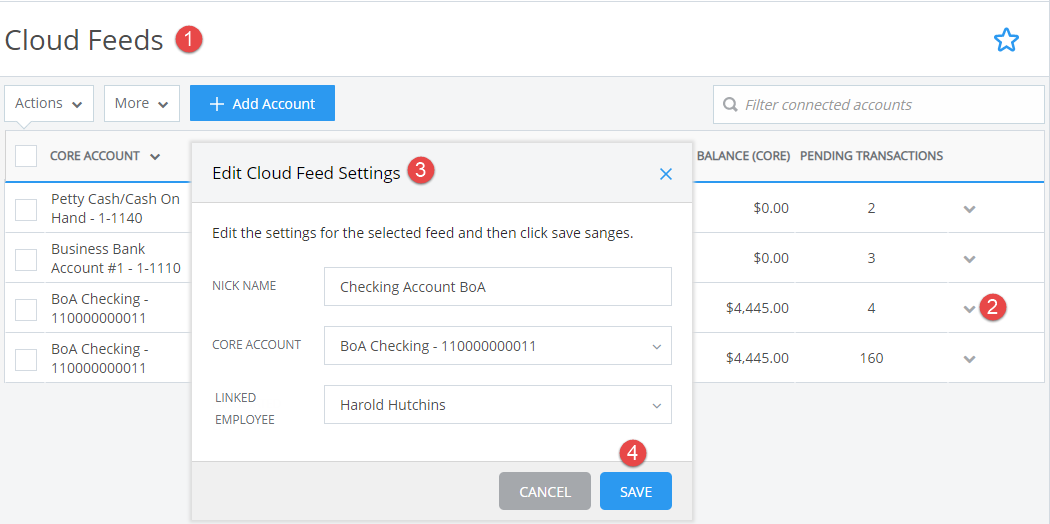Check the Petty Cash/Cash On Hand row

pyautogui.click(x=26, y=209)
